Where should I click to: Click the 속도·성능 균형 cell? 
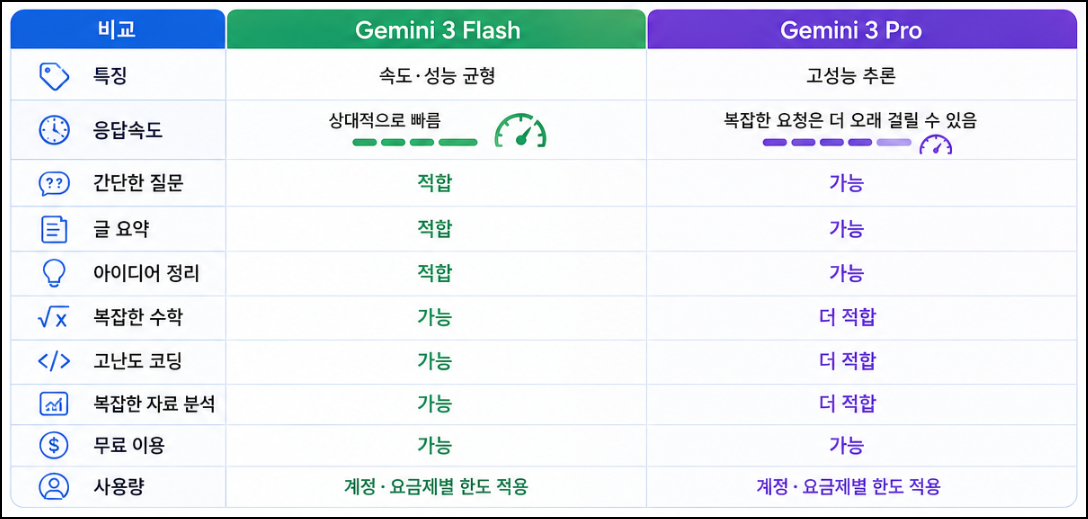point(436,76)
